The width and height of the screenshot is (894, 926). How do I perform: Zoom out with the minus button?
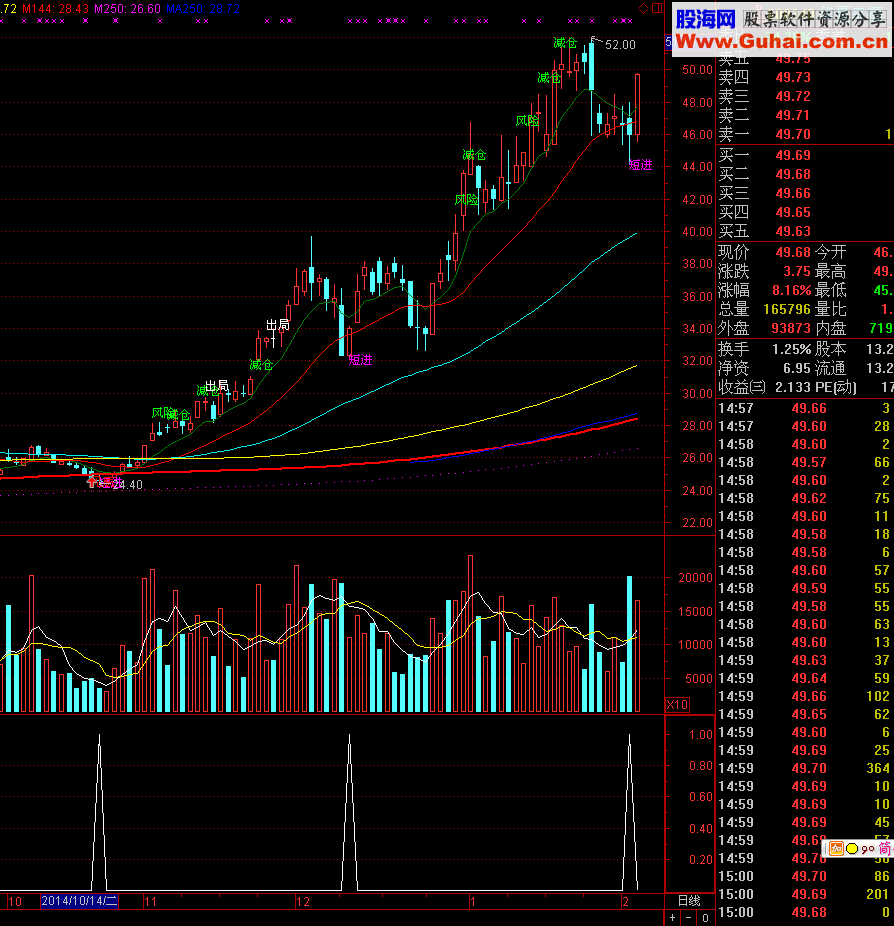tap(689, 918)
